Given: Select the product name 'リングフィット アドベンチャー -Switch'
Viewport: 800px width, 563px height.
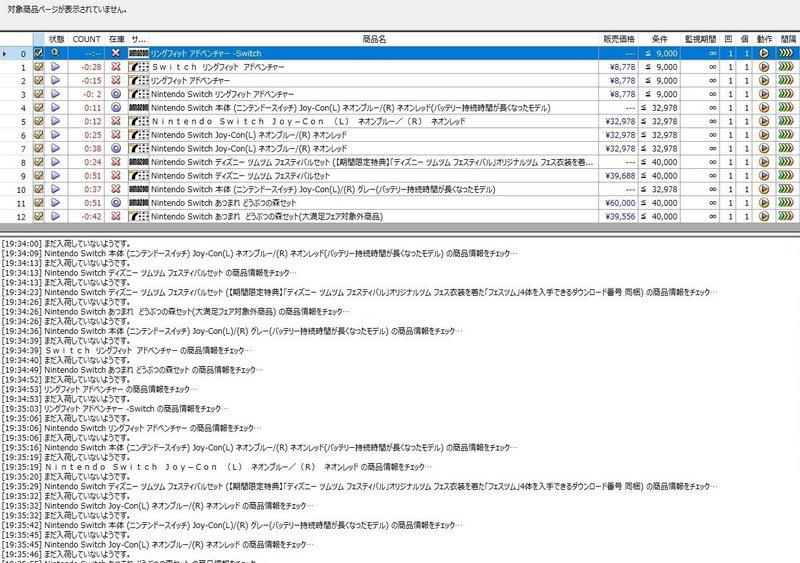Looking at the screenshot, I should (206, 53).
